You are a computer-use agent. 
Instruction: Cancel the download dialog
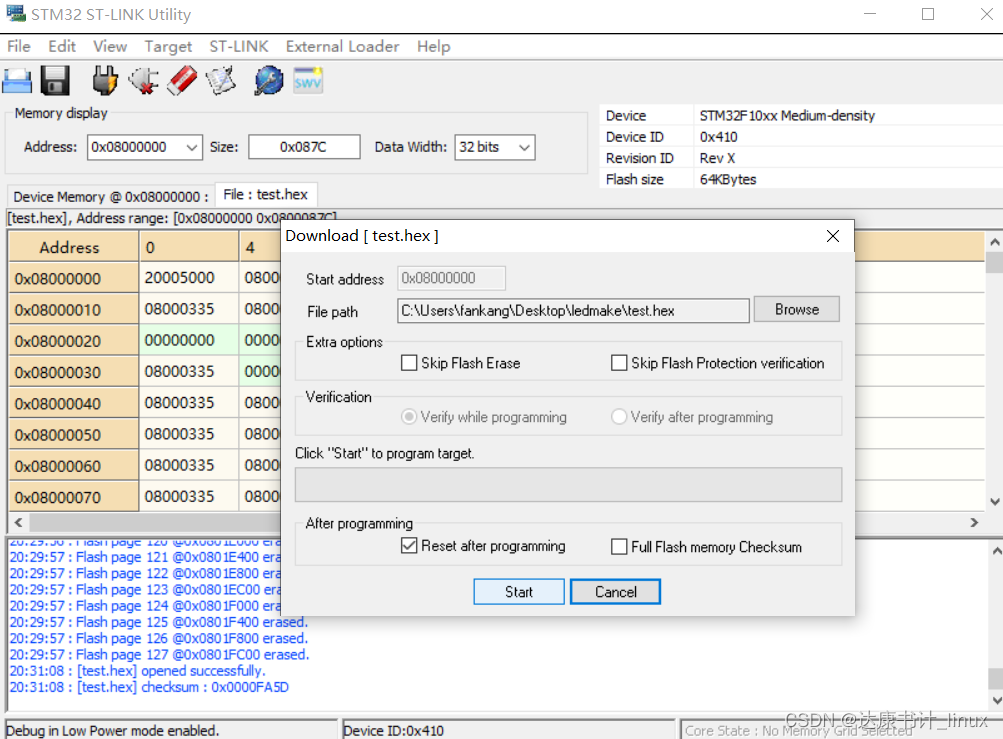click(x=615, y=592)
